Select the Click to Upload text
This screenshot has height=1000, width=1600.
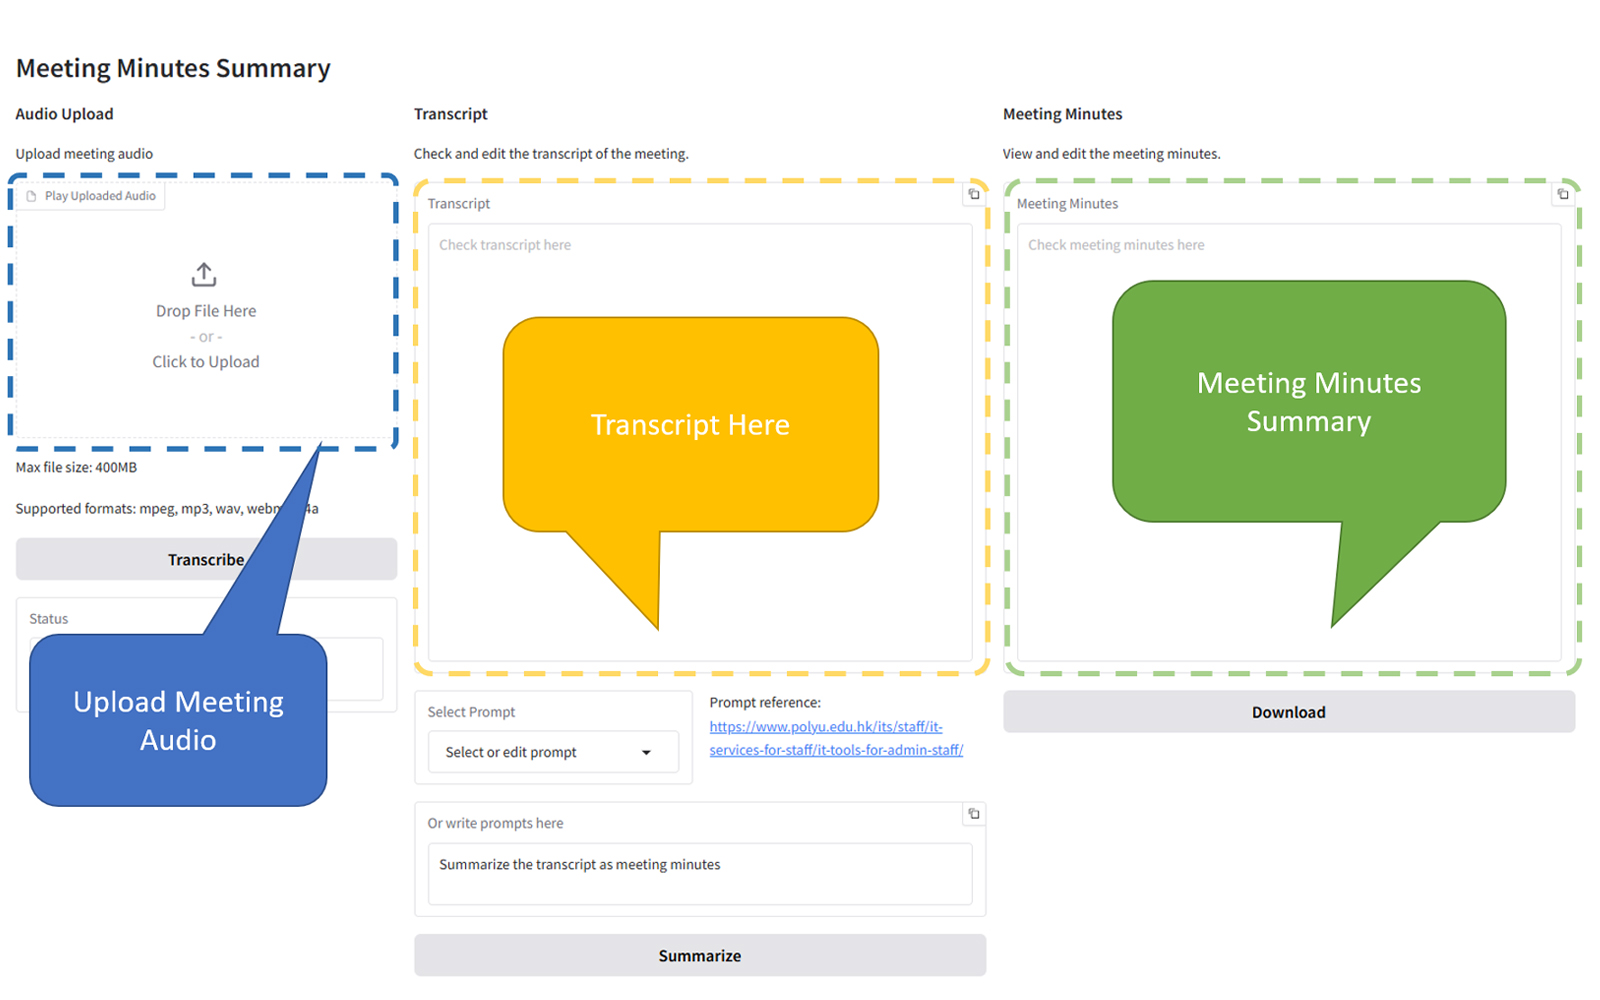click(x=205, y=362)
